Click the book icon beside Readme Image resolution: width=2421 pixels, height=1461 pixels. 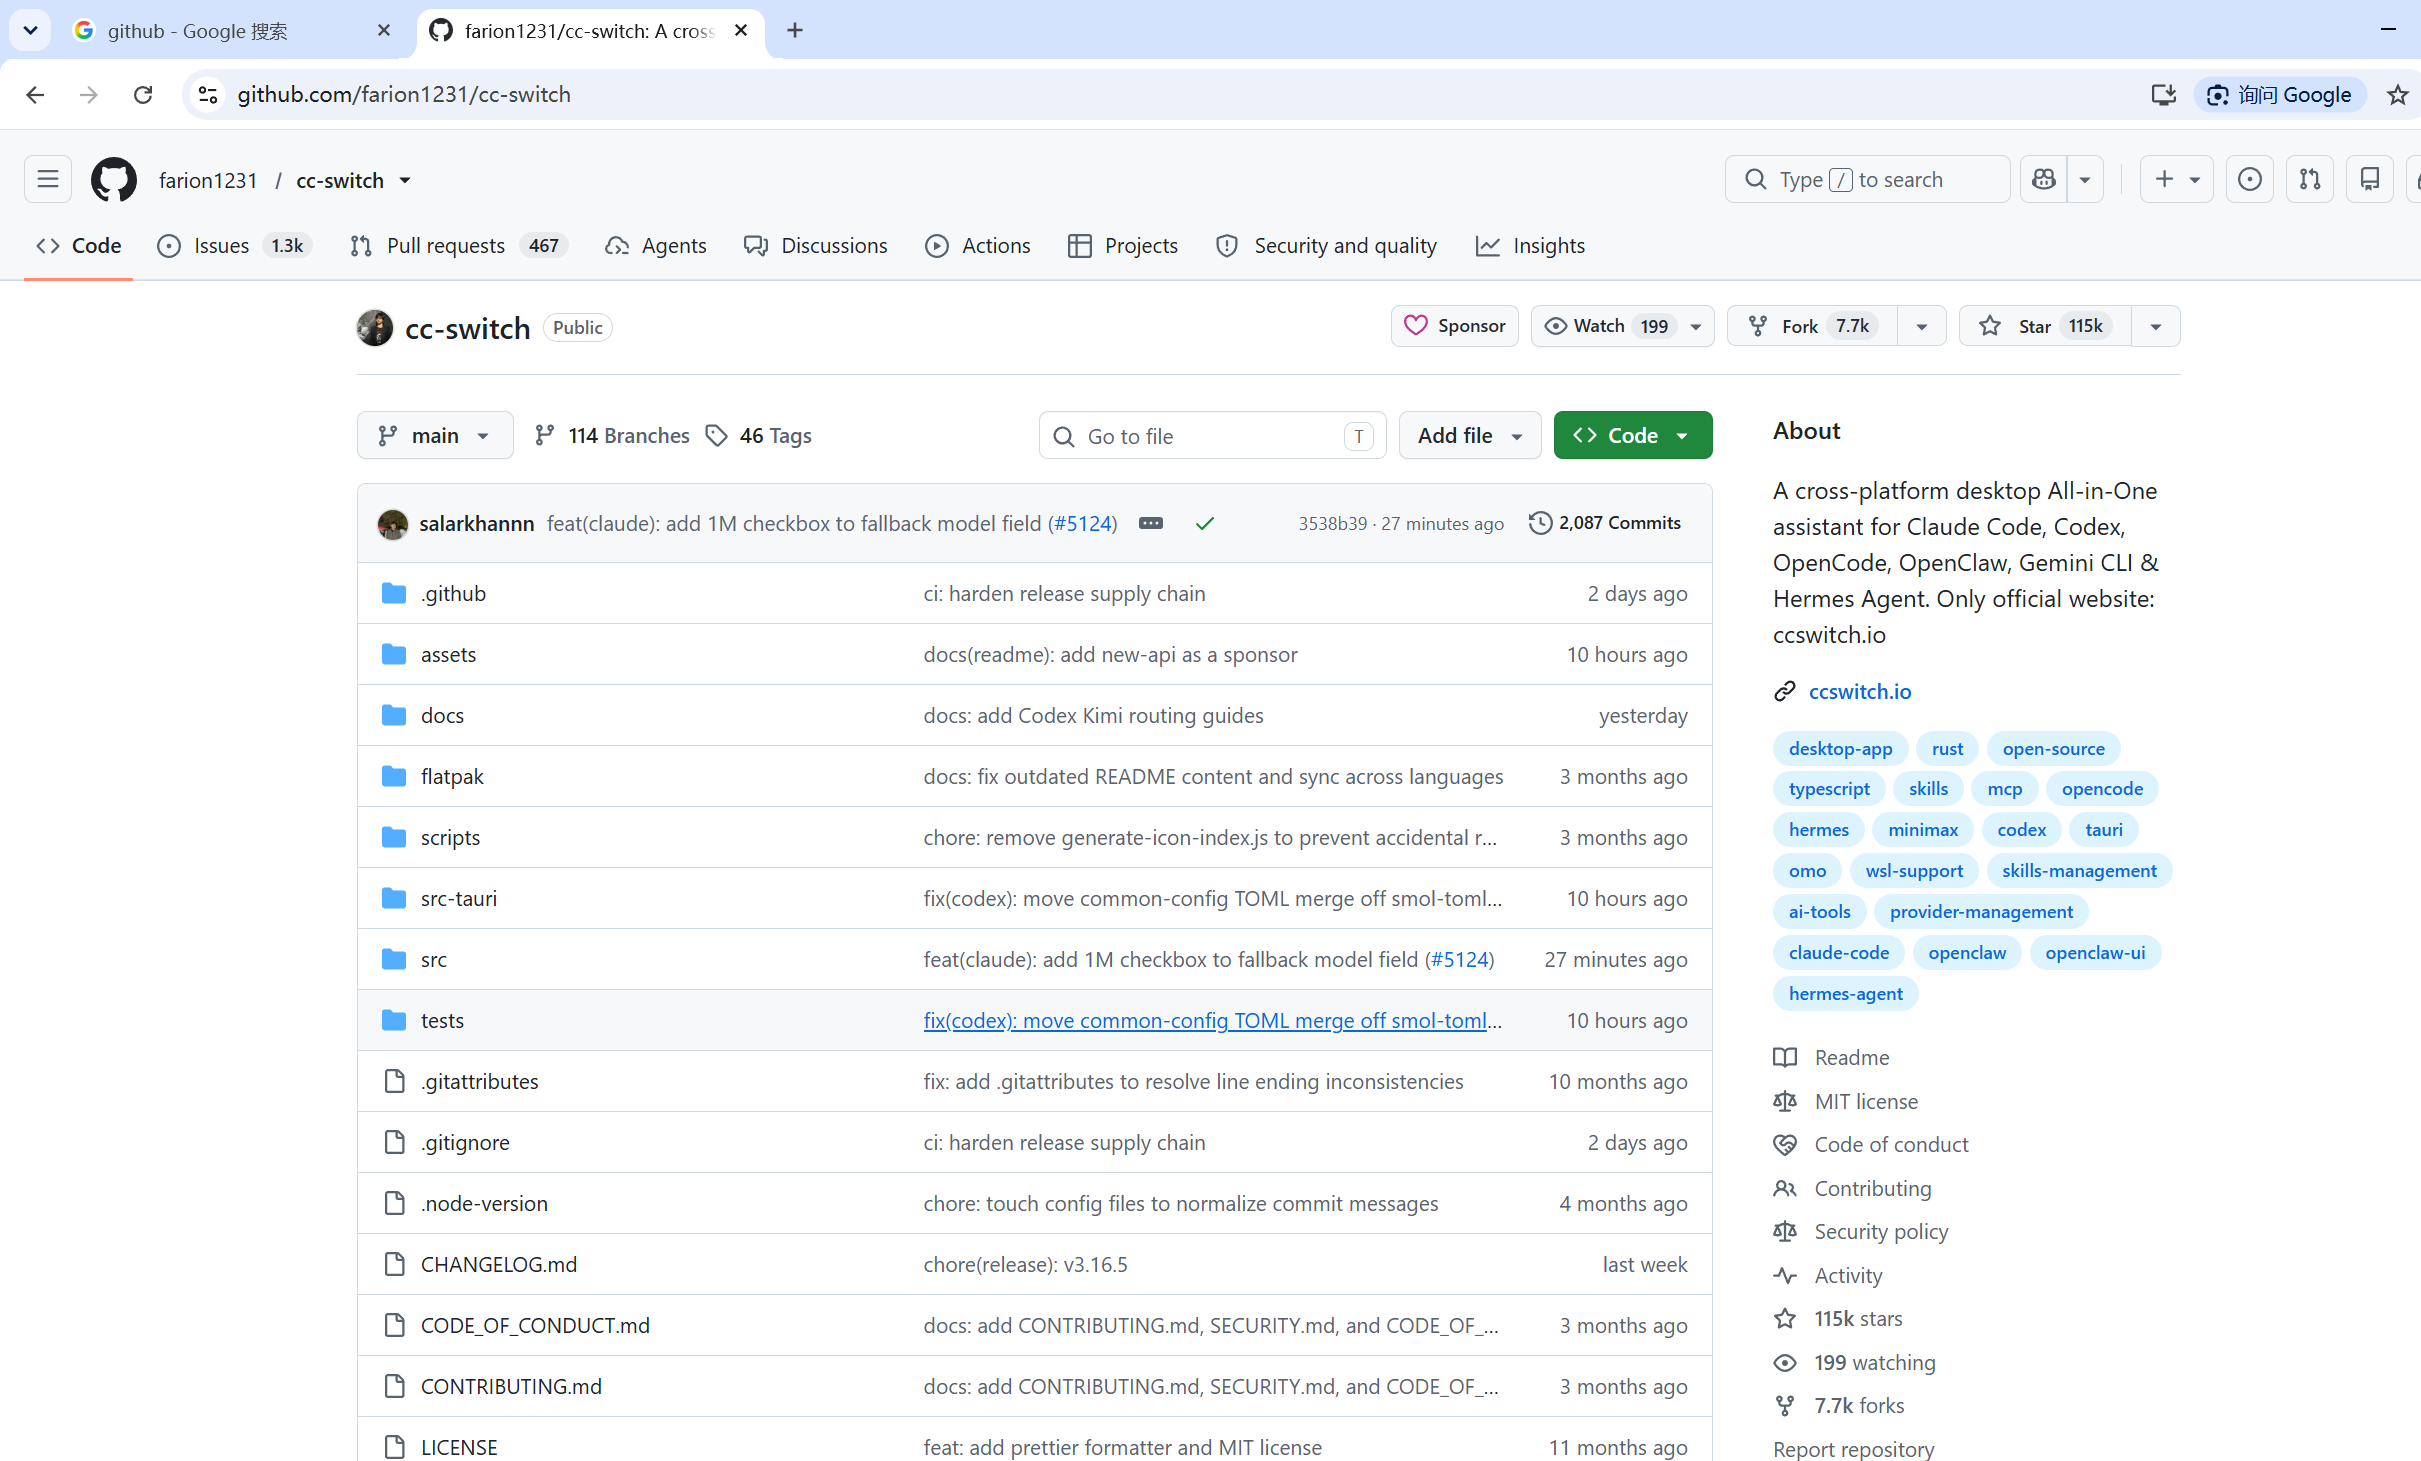[1785, 1058]
